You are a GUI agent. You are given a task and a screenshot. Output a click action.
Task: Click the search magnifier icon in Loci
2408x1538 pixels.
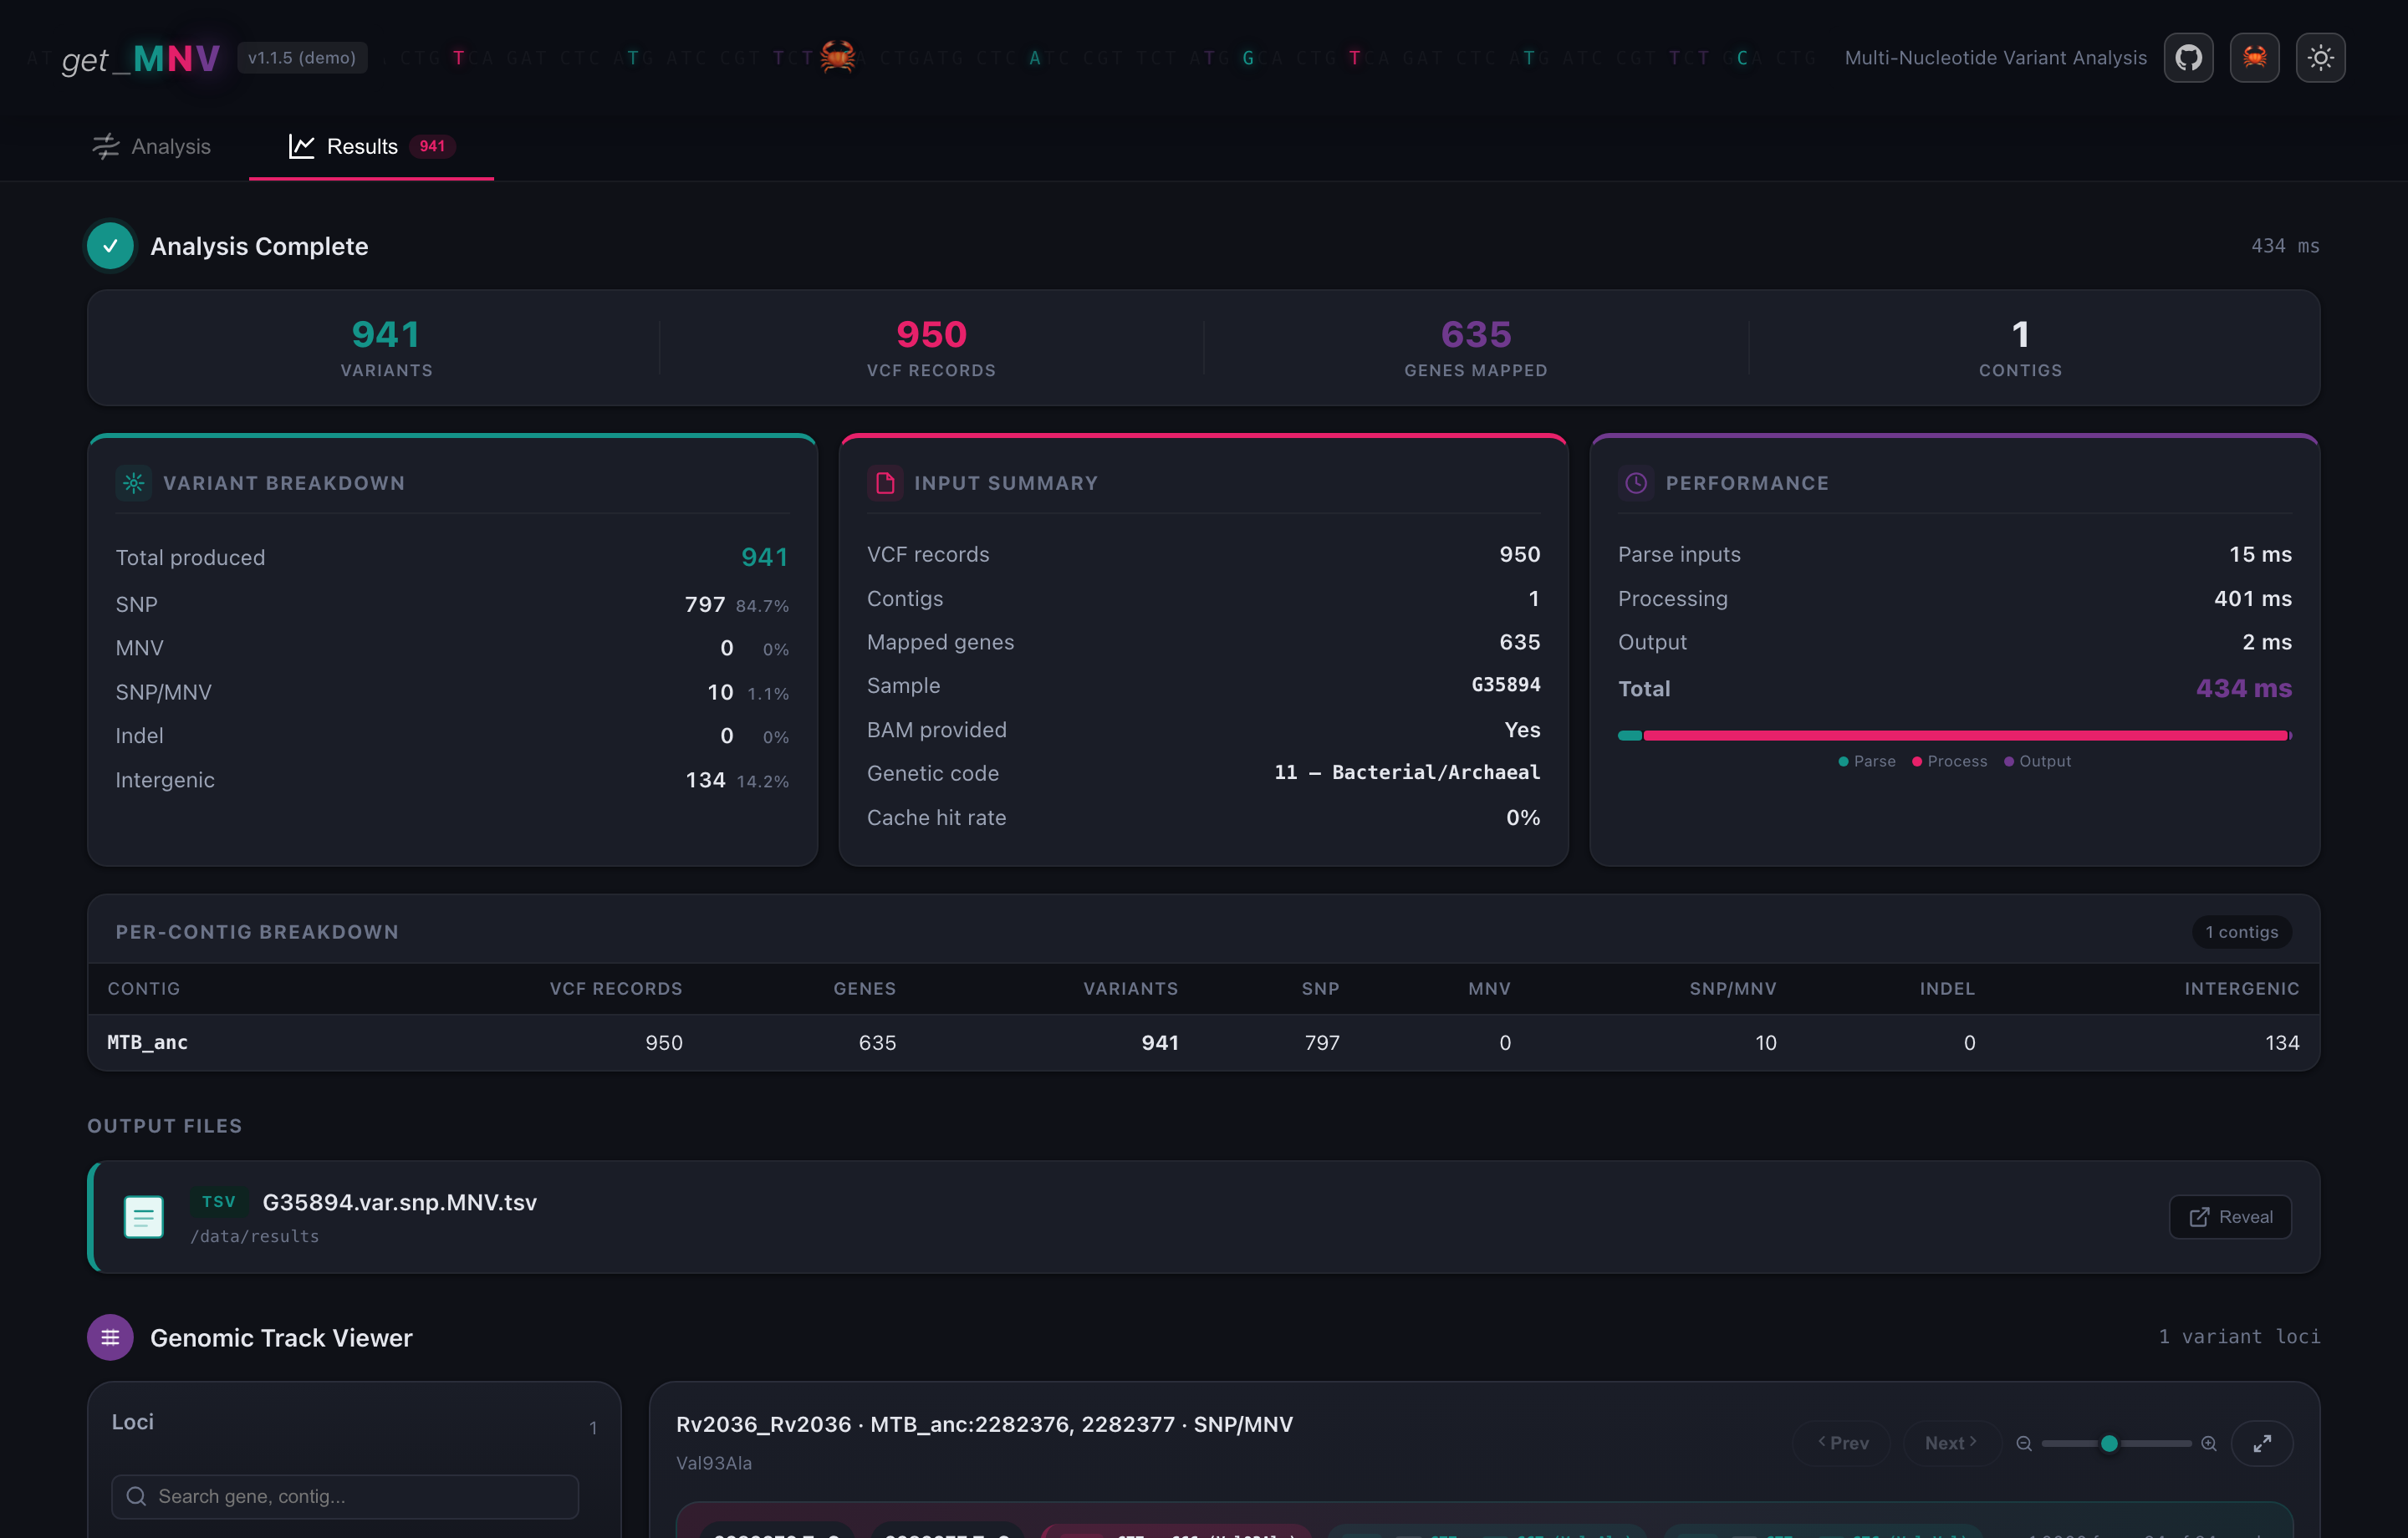137,1496
